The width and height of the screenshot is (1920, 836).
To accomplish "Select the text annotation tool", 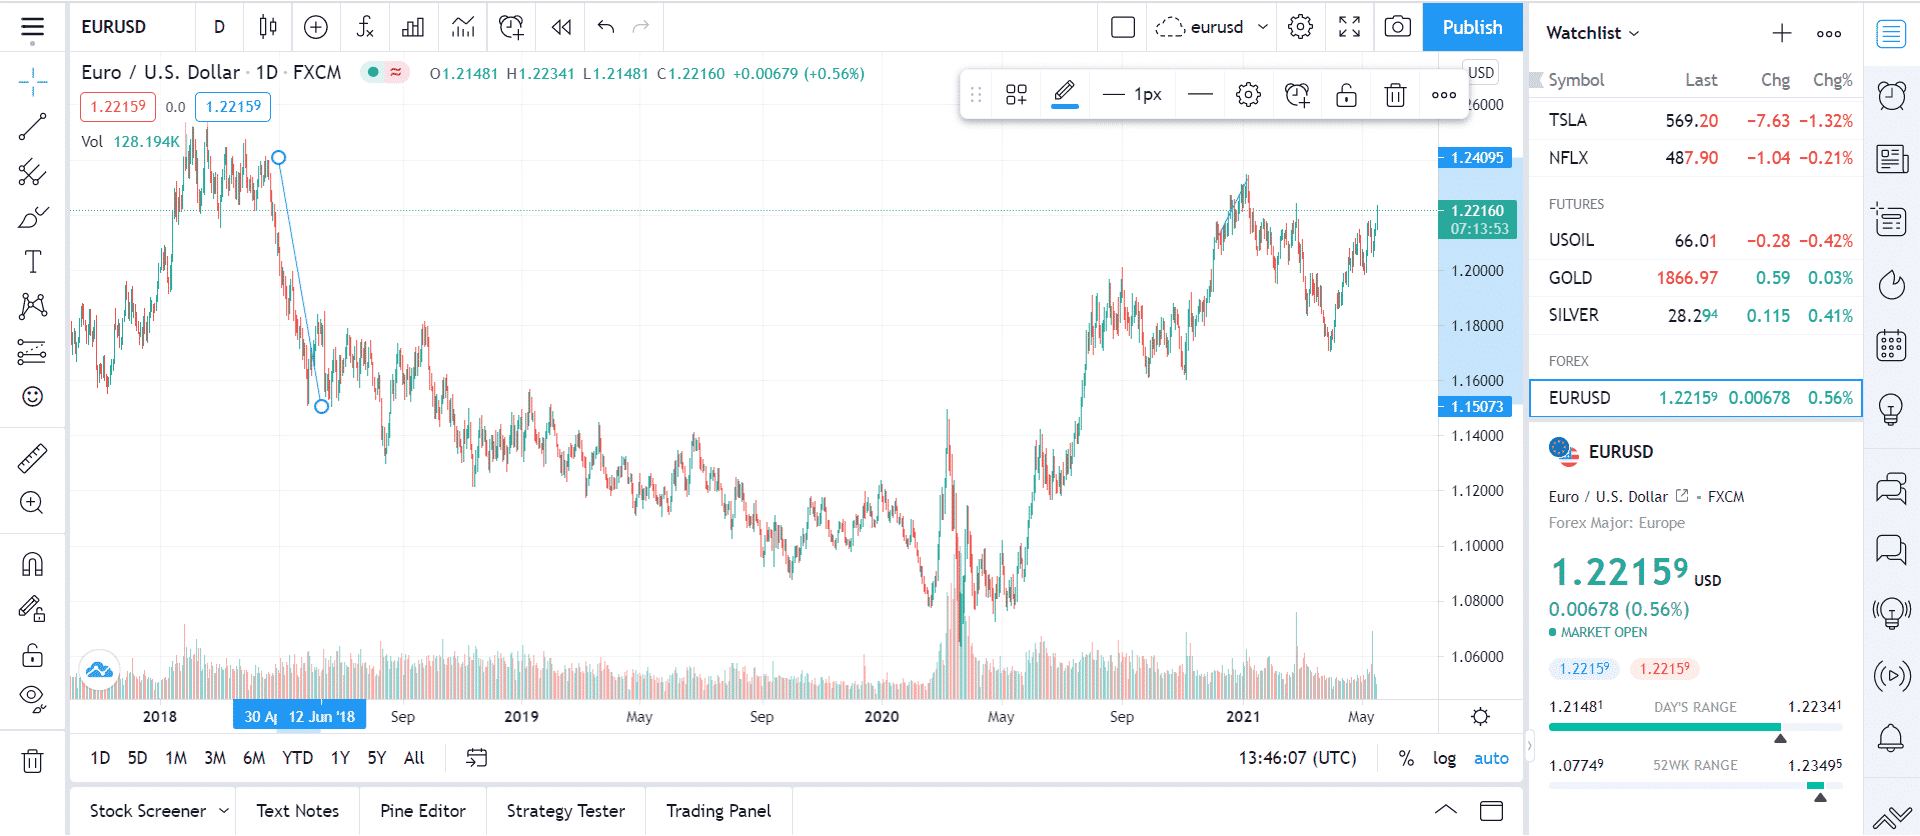I will 32,262.
